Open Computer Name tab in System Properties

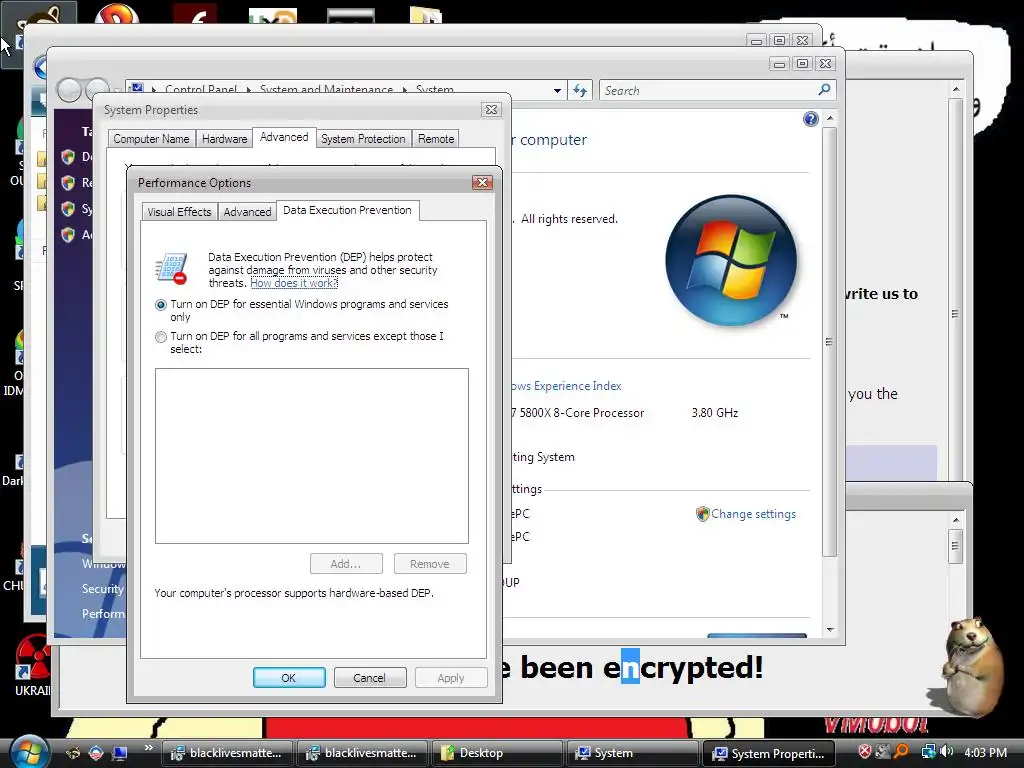151,138
